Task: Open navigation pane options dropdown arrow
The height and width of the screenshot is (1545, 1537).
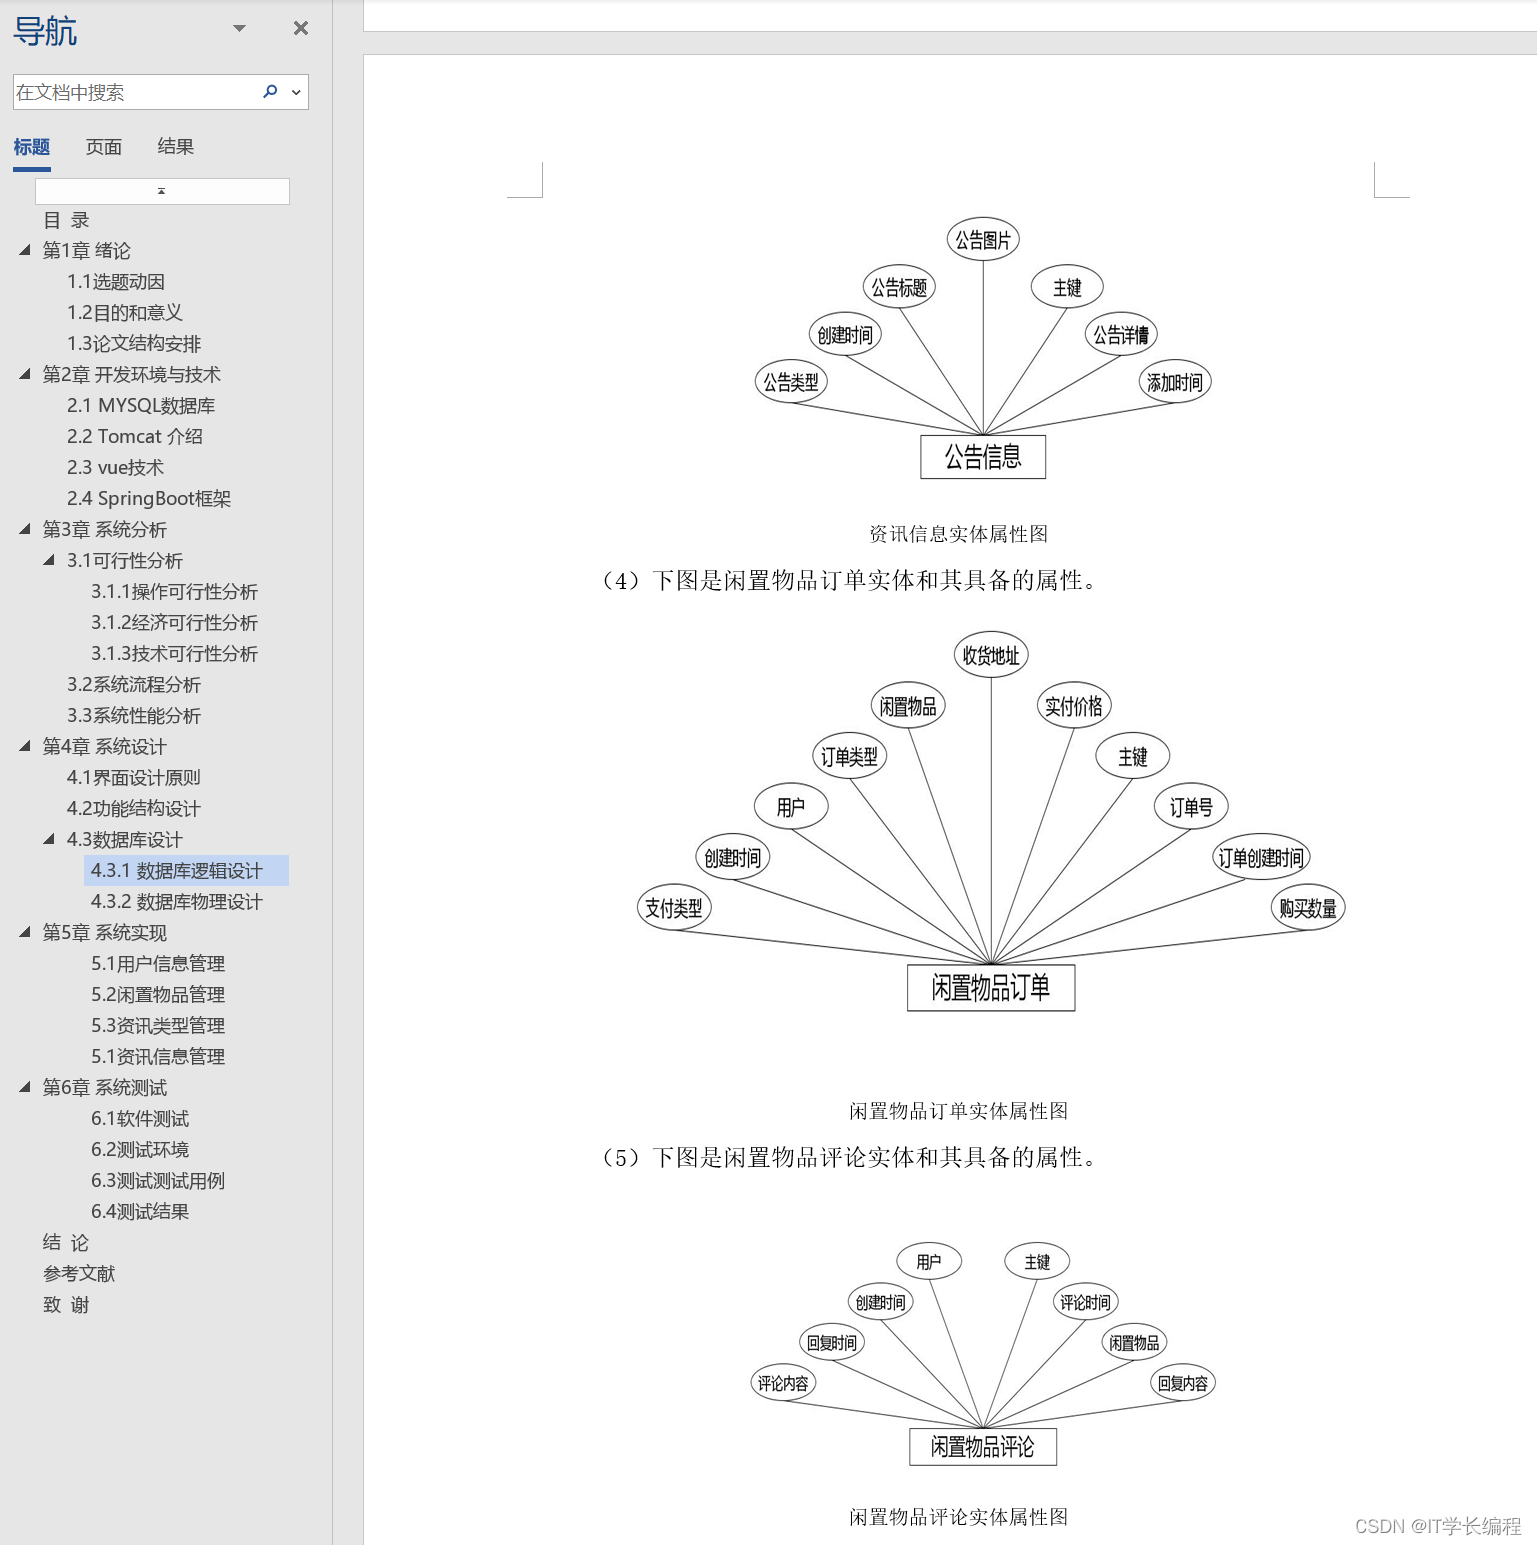Action: (239, 28)
